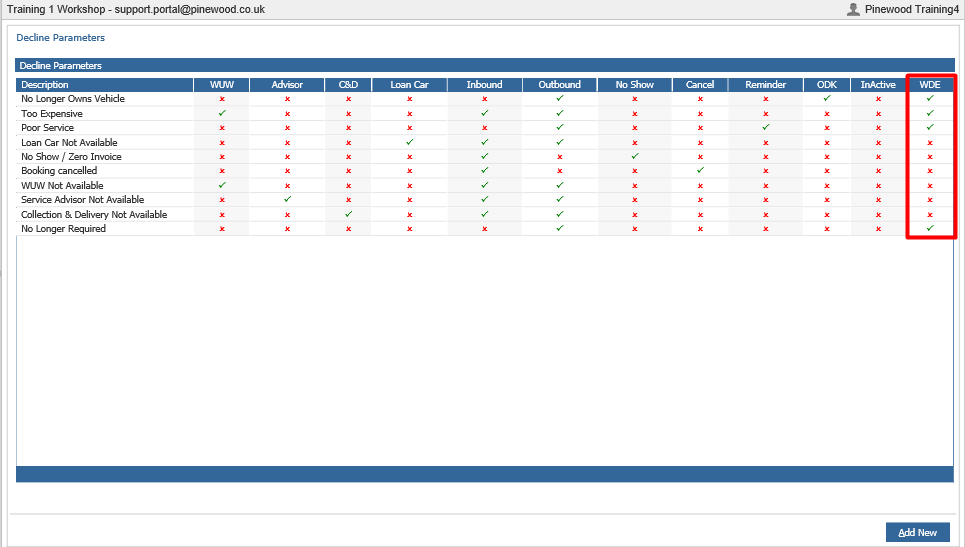The height and width of the screenshot is (547, 965).
Task: Select 'Collection & Delivery Not Available' row
Action: [x=485, y=214]
